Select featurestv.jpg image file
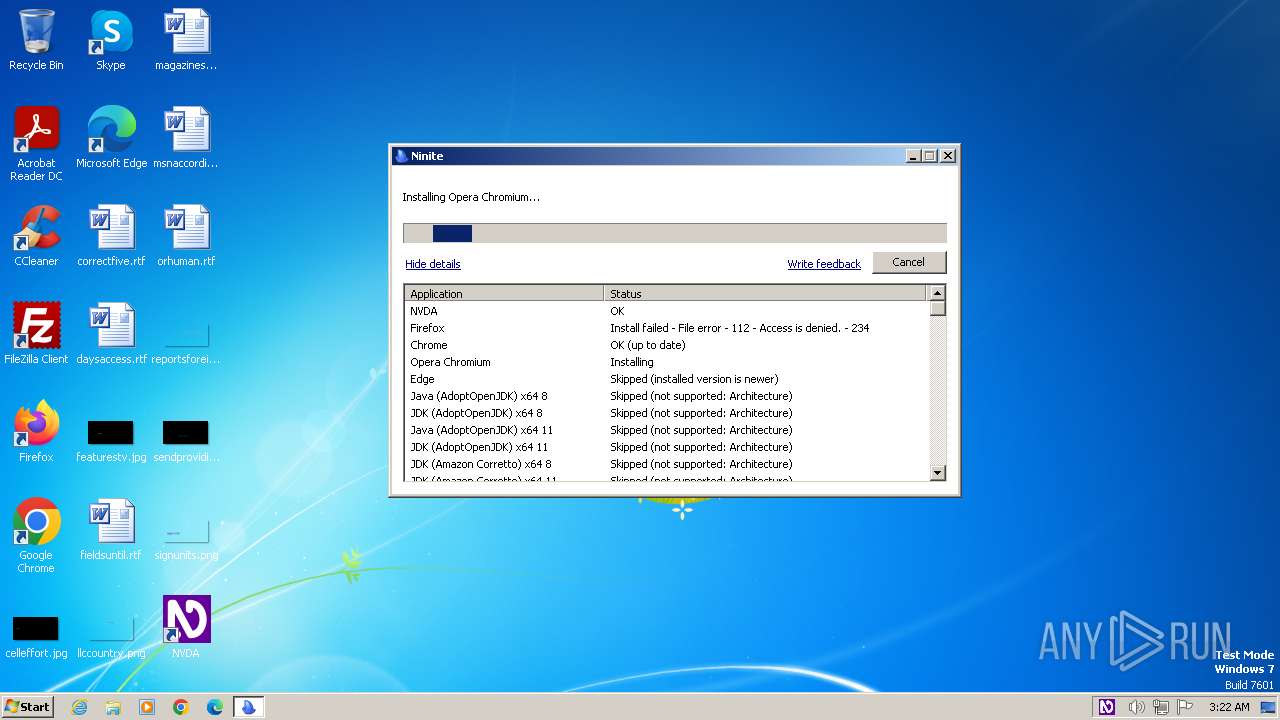The width and height of the screenshot is (1280, 720). point(111,440)
